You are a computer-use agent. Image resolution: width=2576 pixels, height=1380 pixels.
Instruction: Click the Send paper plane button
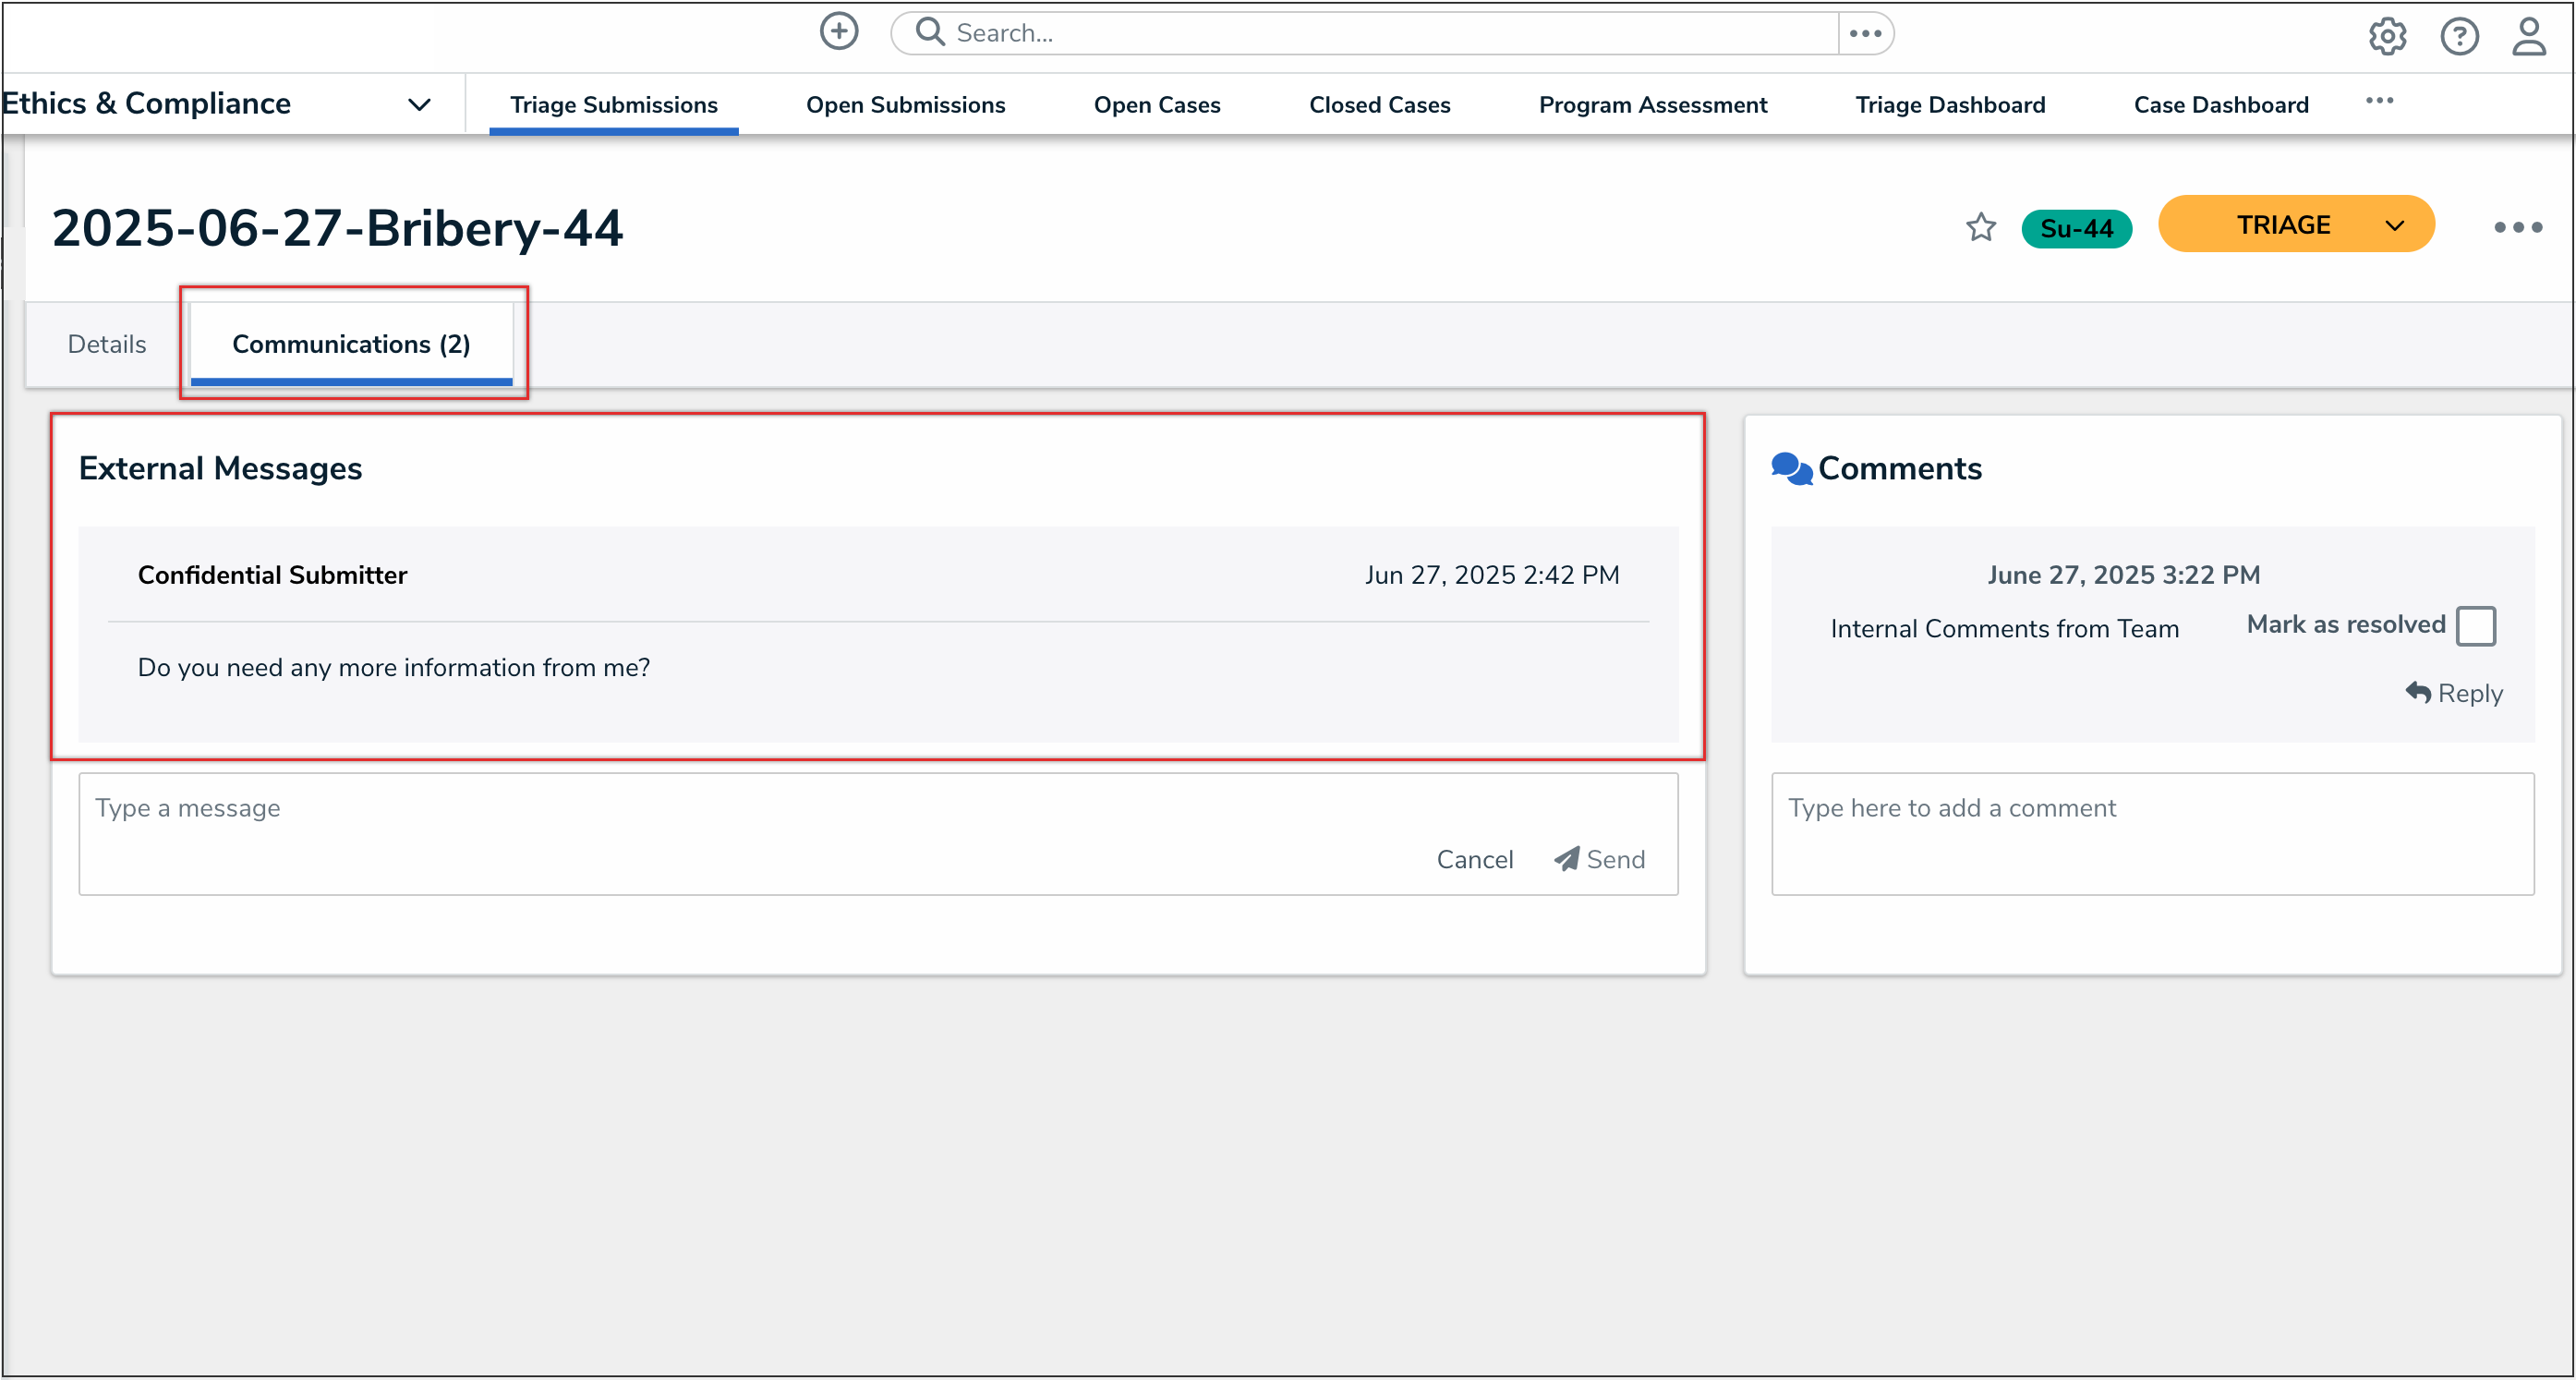tap(1599, 859)
